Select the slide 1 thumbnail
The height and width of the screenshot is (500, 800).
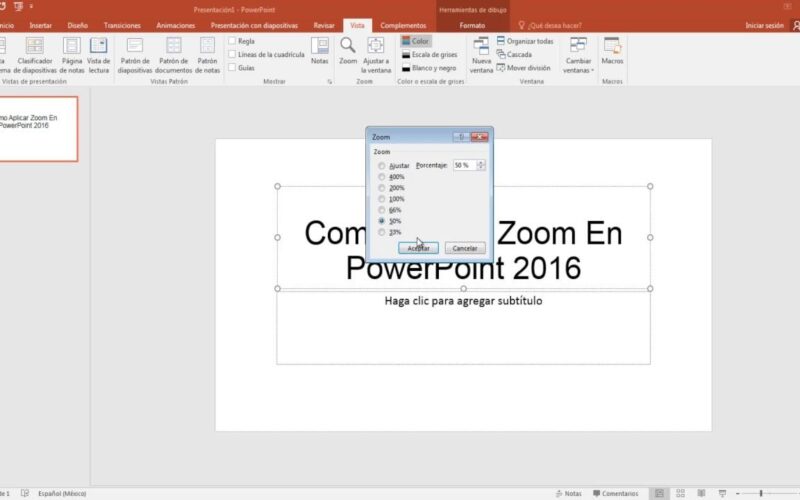click(x=37, y=128)
